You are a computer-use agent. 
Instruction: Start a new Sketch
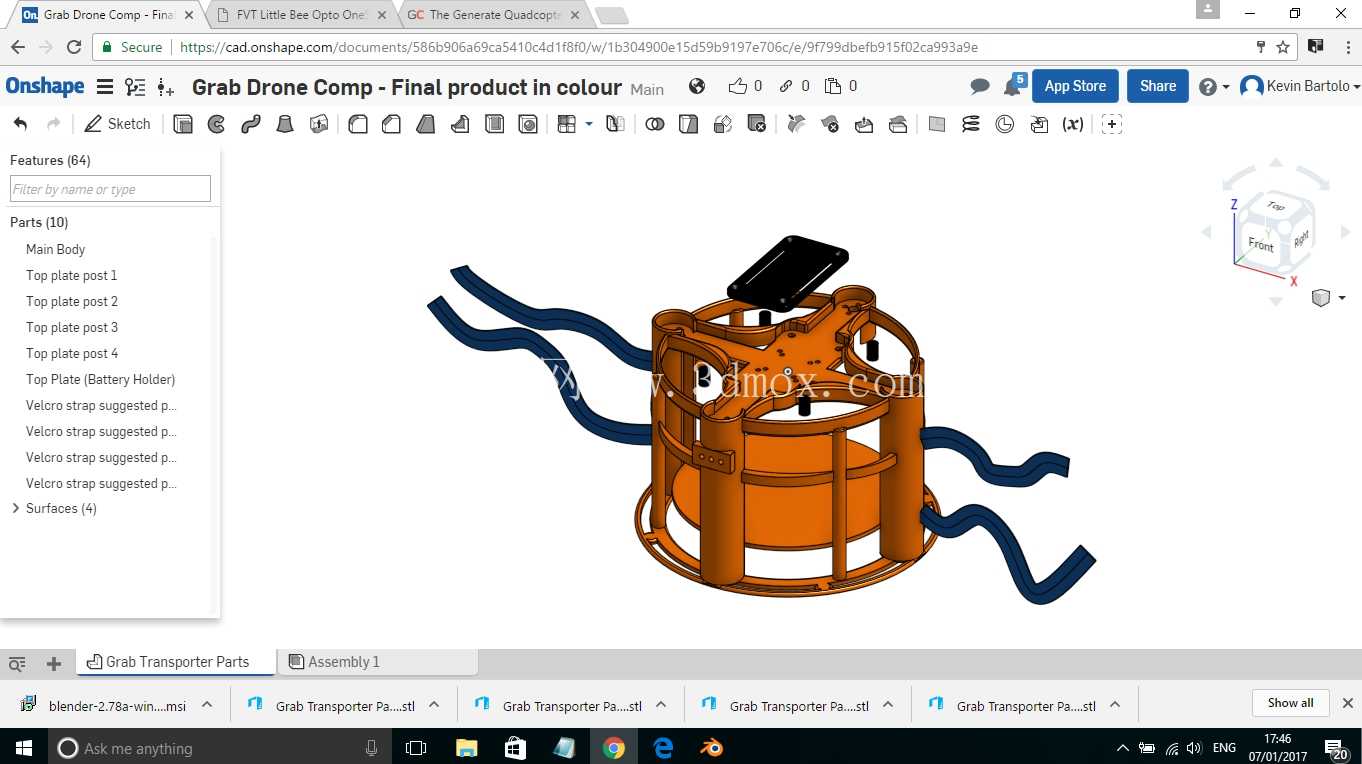click(x=118, y=124)
